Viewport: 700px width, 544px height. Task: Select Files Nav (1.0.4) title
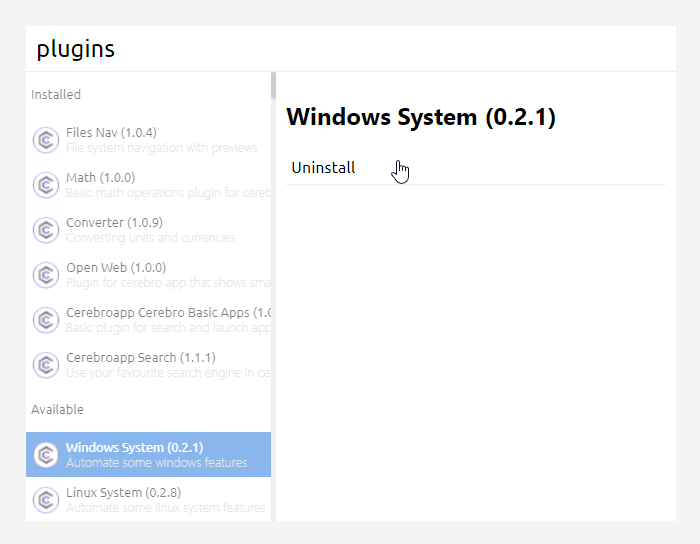pos(111,133)
